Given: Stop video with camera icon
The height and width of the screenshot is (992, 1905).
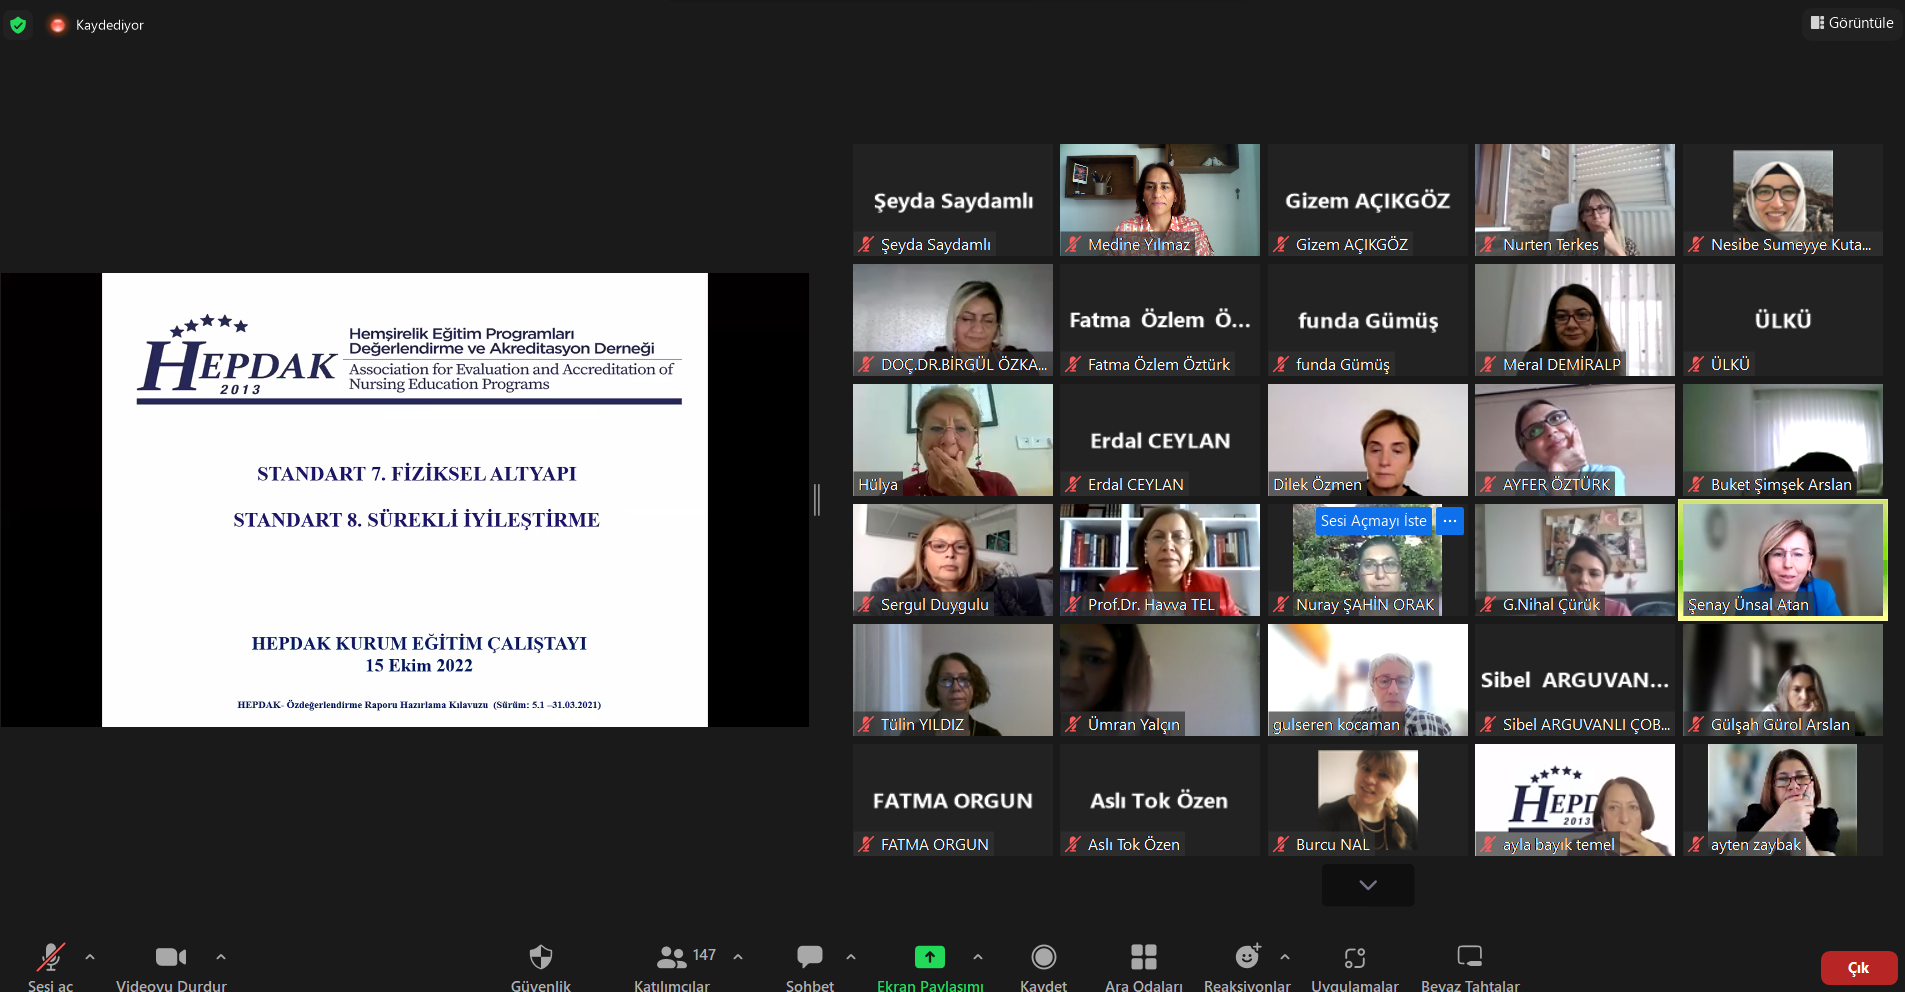Looking at the screenshot, I should [x=171, y=957].
